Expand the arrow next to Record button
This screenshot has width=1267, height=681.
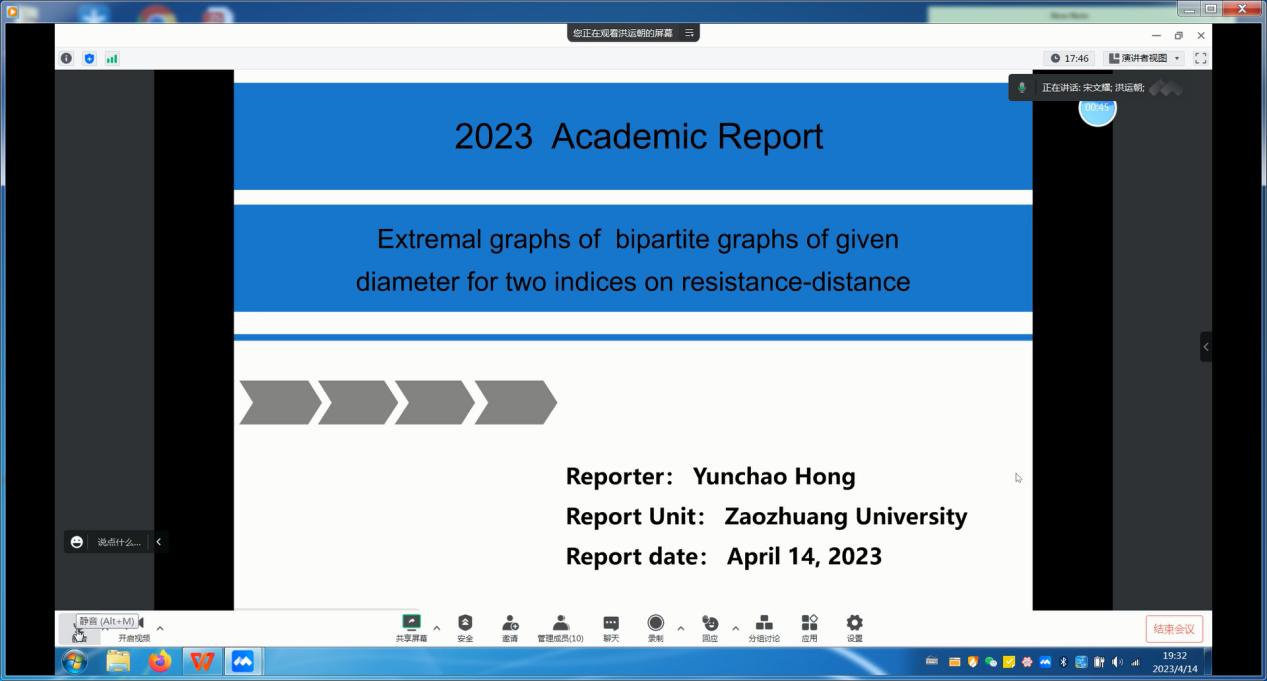pyautogui.click(x=681, y=629)
